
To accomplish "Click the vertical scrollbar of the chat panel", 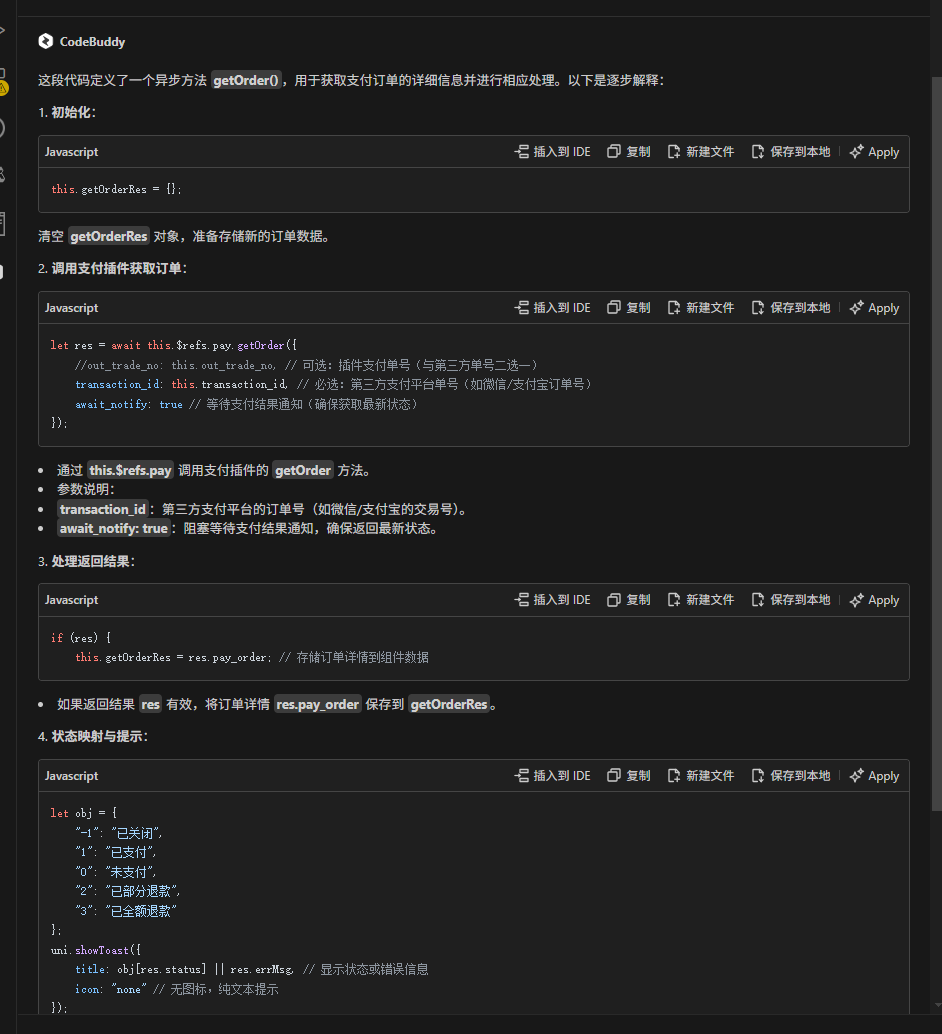I will pyautogui.click(x=936, y=444).
